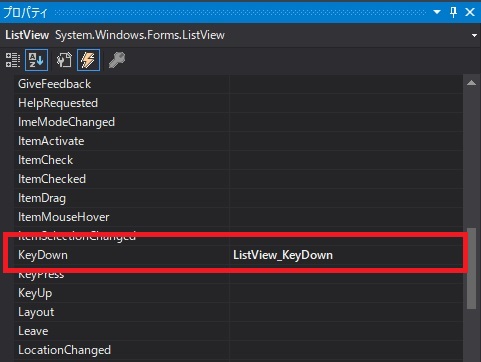Open the Property Pages wrench icon
The width and height of the screenshot is (481, 362).
117,60
